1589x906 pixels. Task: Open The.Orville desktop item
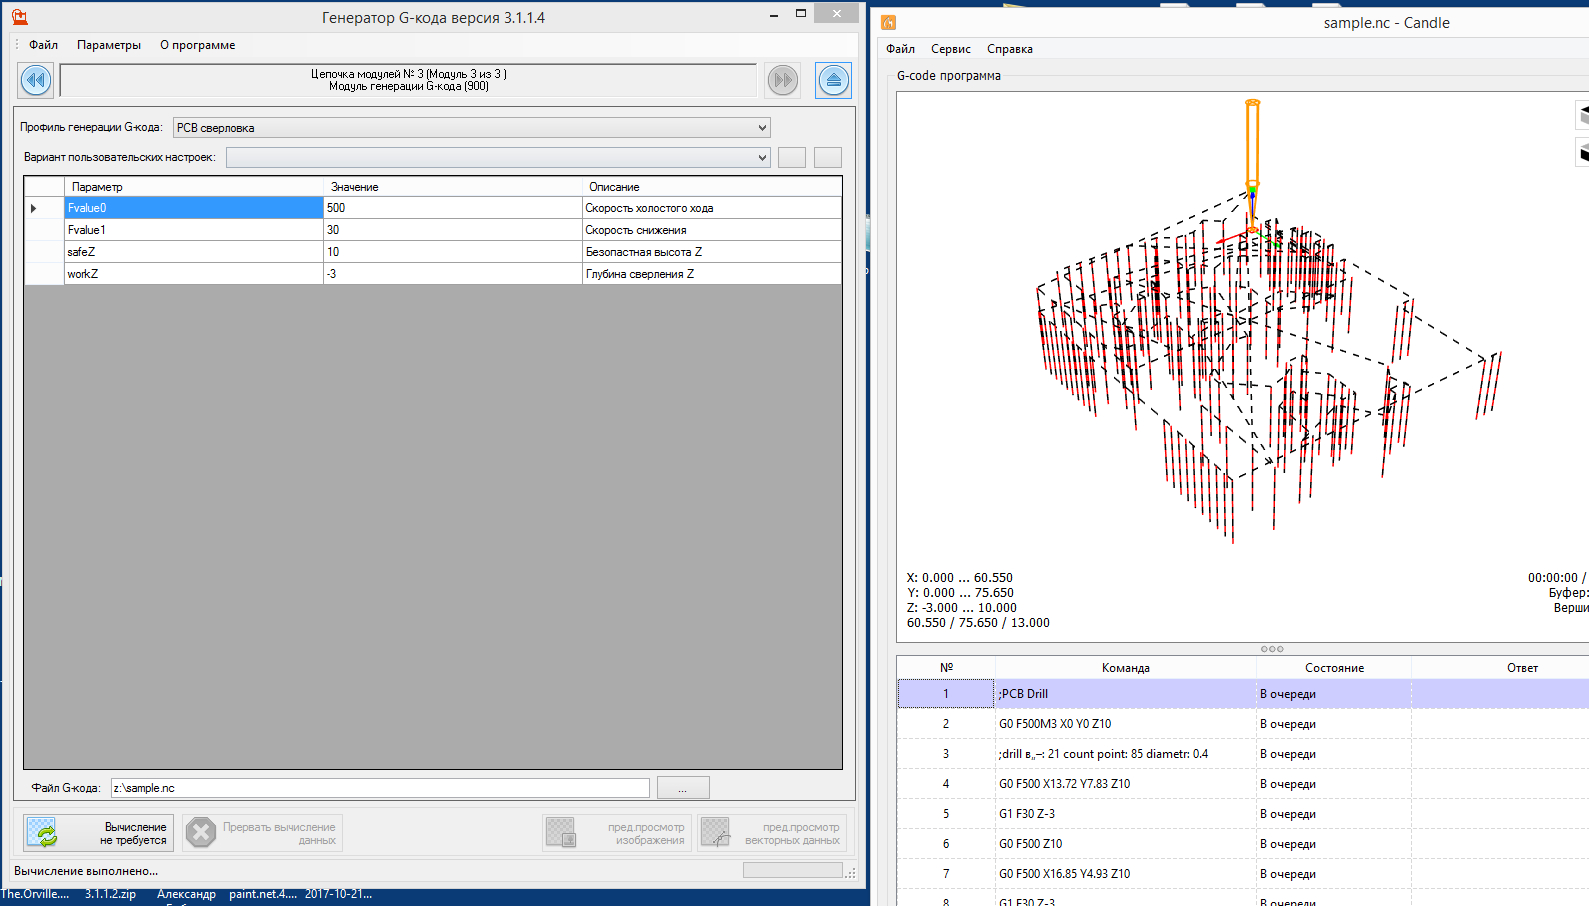pos(35,894)
